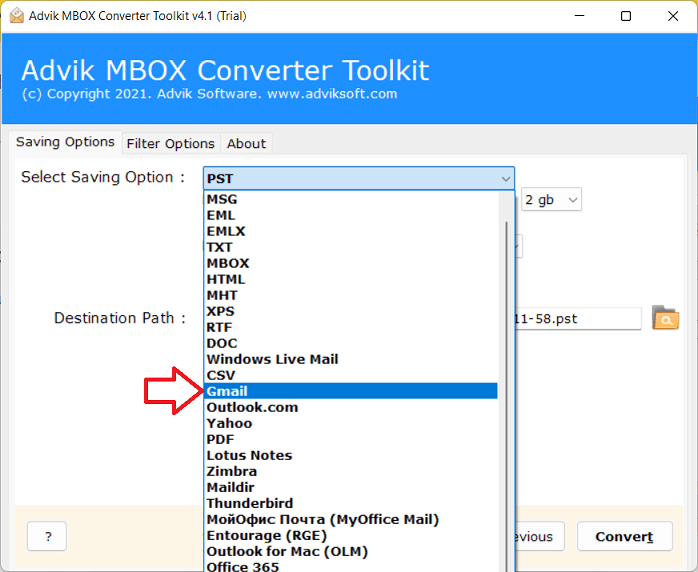Choose Yahoo from the list

351,423
